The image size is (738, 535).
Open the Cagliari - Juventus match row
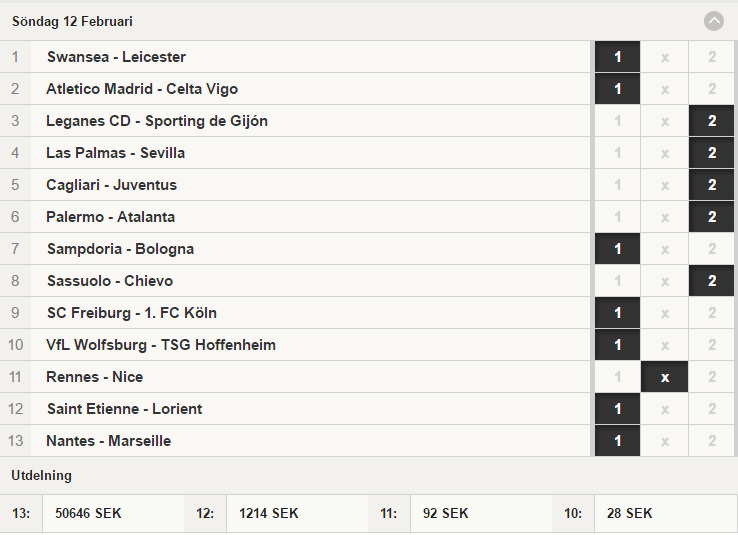point(295,185)
